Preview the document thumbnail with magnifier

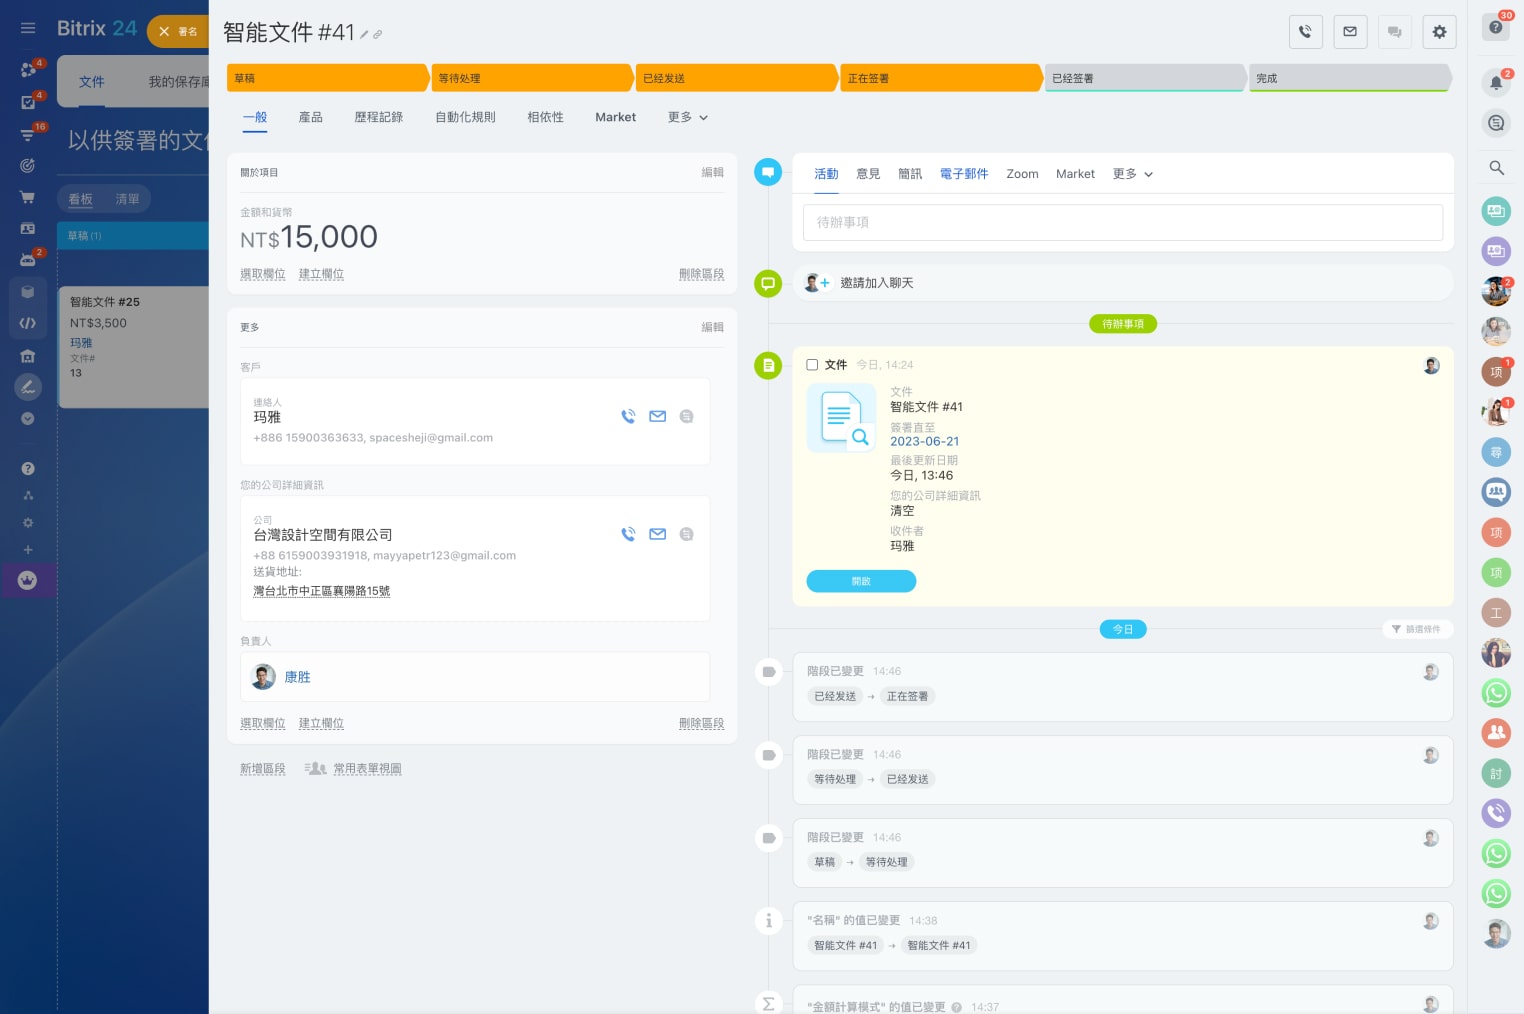[x=841, y=418]
